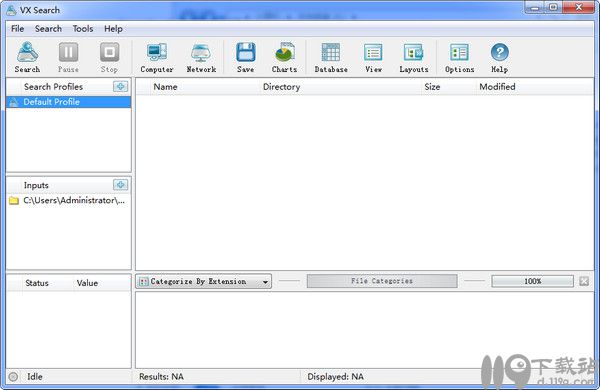
Task: Click the 'Results: NA' status bar text
Action: (161, 377)
